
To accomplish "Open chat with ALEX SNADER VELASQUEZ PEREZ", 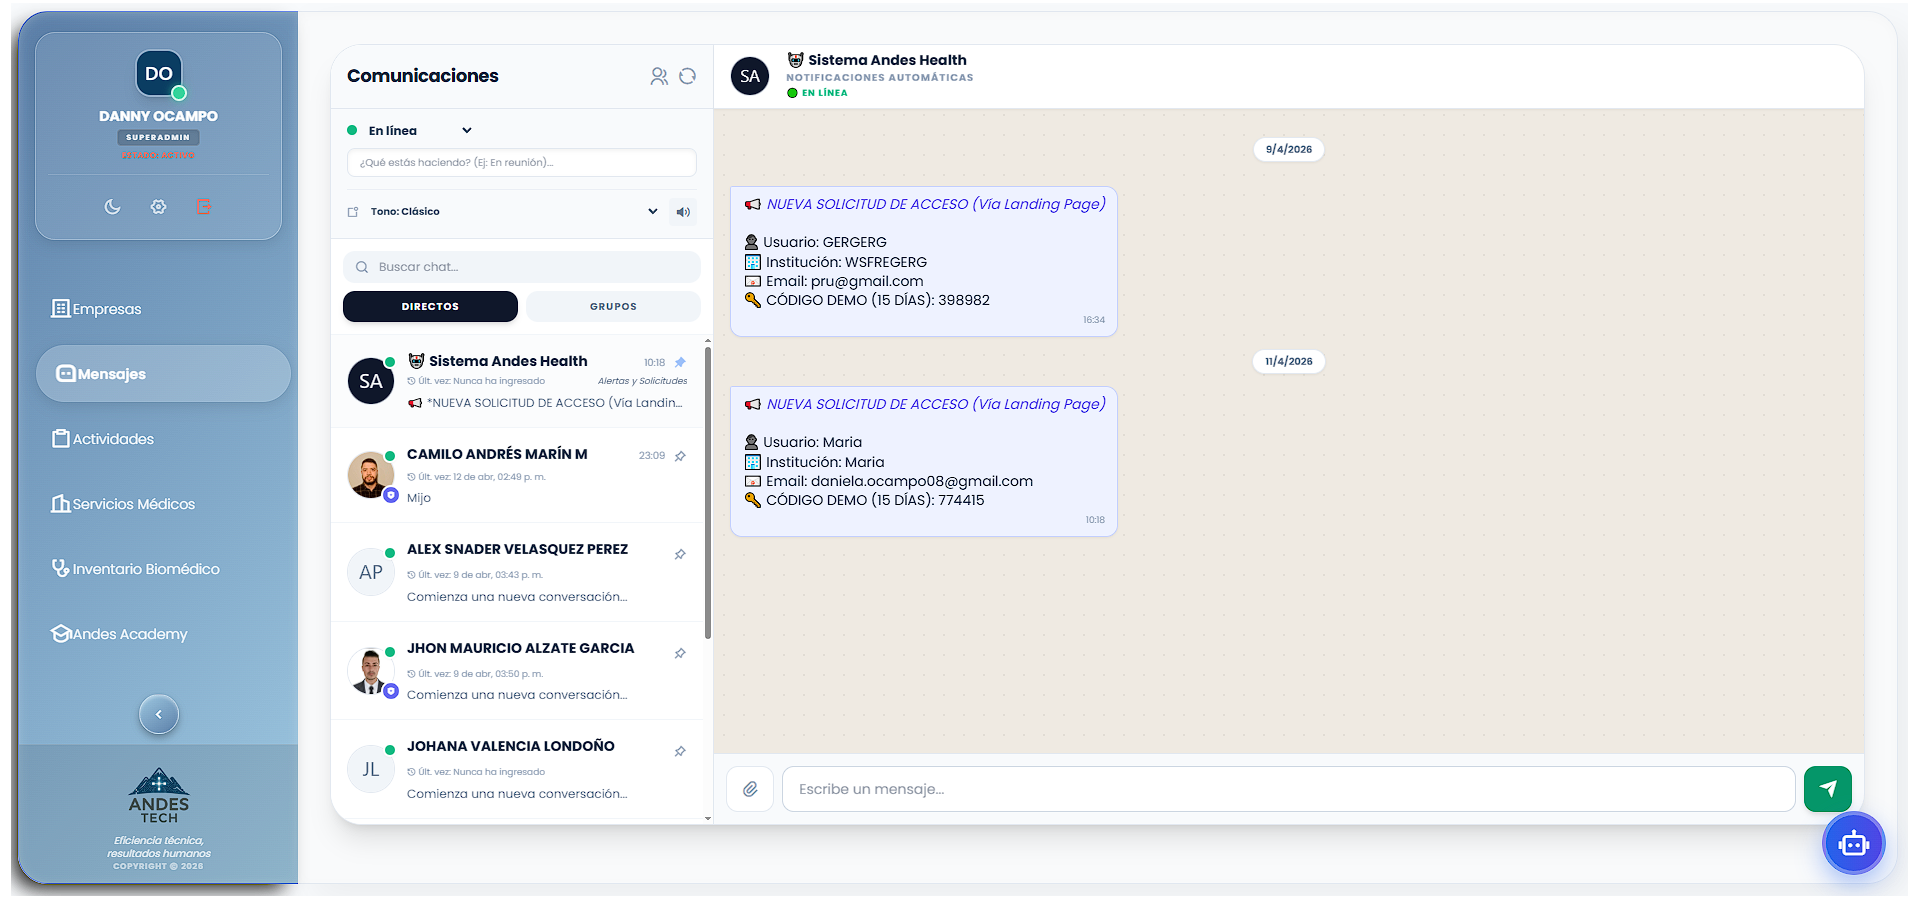I will [518, 573].
